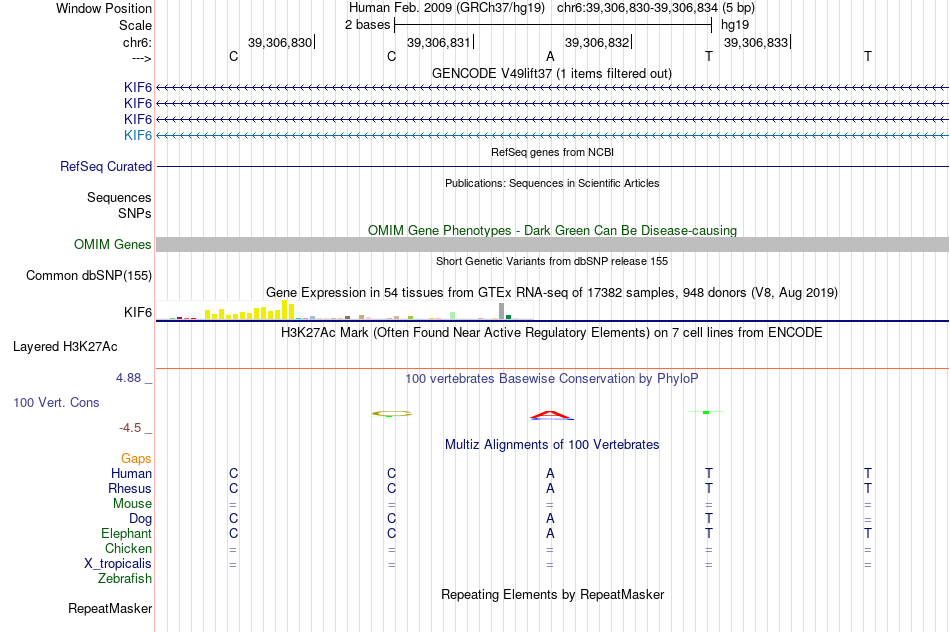Select the Elephant alignment row label
Viewport: 950px width, 632px height.
126,533
